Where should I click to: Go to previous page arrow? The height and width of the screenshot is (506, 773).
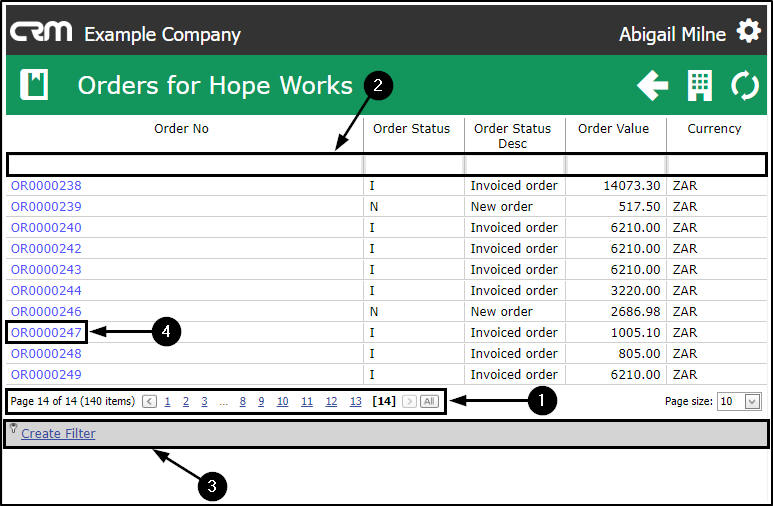149,401
